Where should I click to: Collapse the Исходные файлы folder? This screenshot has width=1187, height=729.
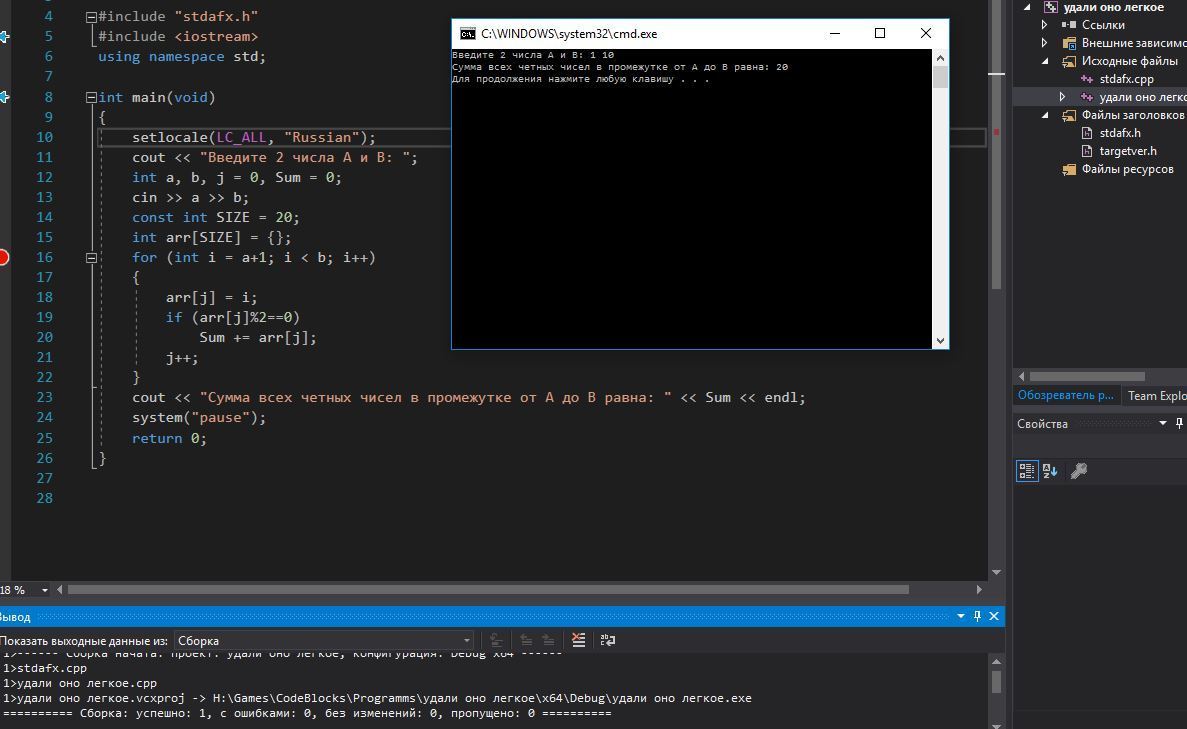[1045, 61]
